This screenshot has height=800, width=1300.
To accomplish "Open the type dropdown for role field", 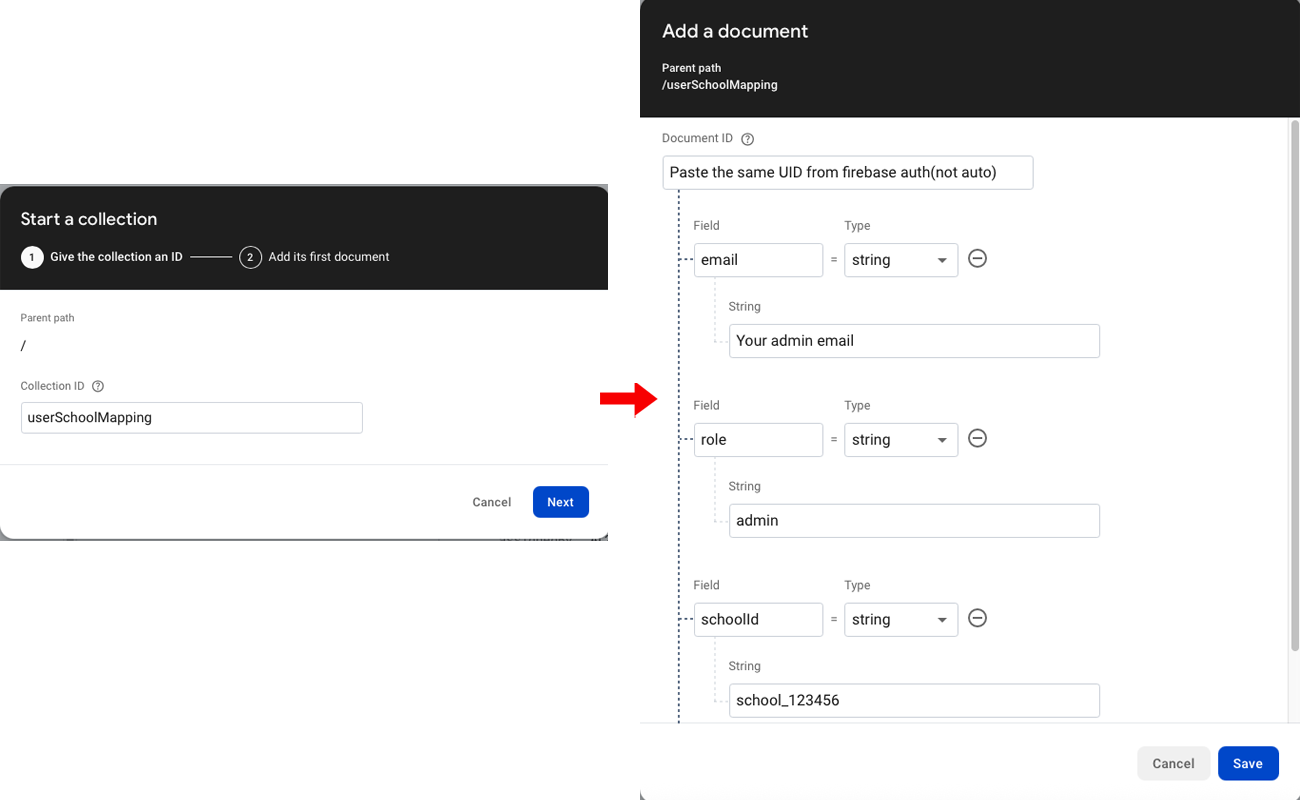I will click(x=900, y=440).
